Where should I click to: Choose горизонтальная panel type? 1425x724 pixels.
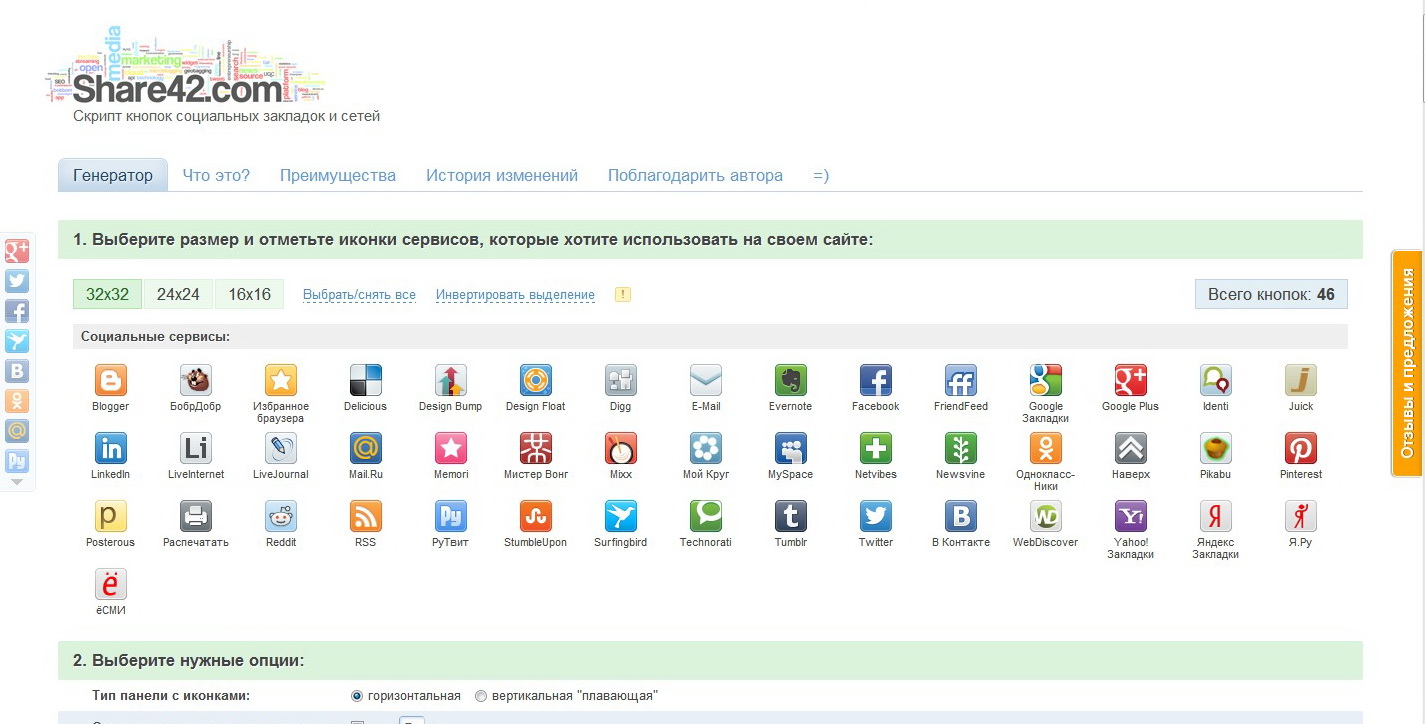point(357,696)
